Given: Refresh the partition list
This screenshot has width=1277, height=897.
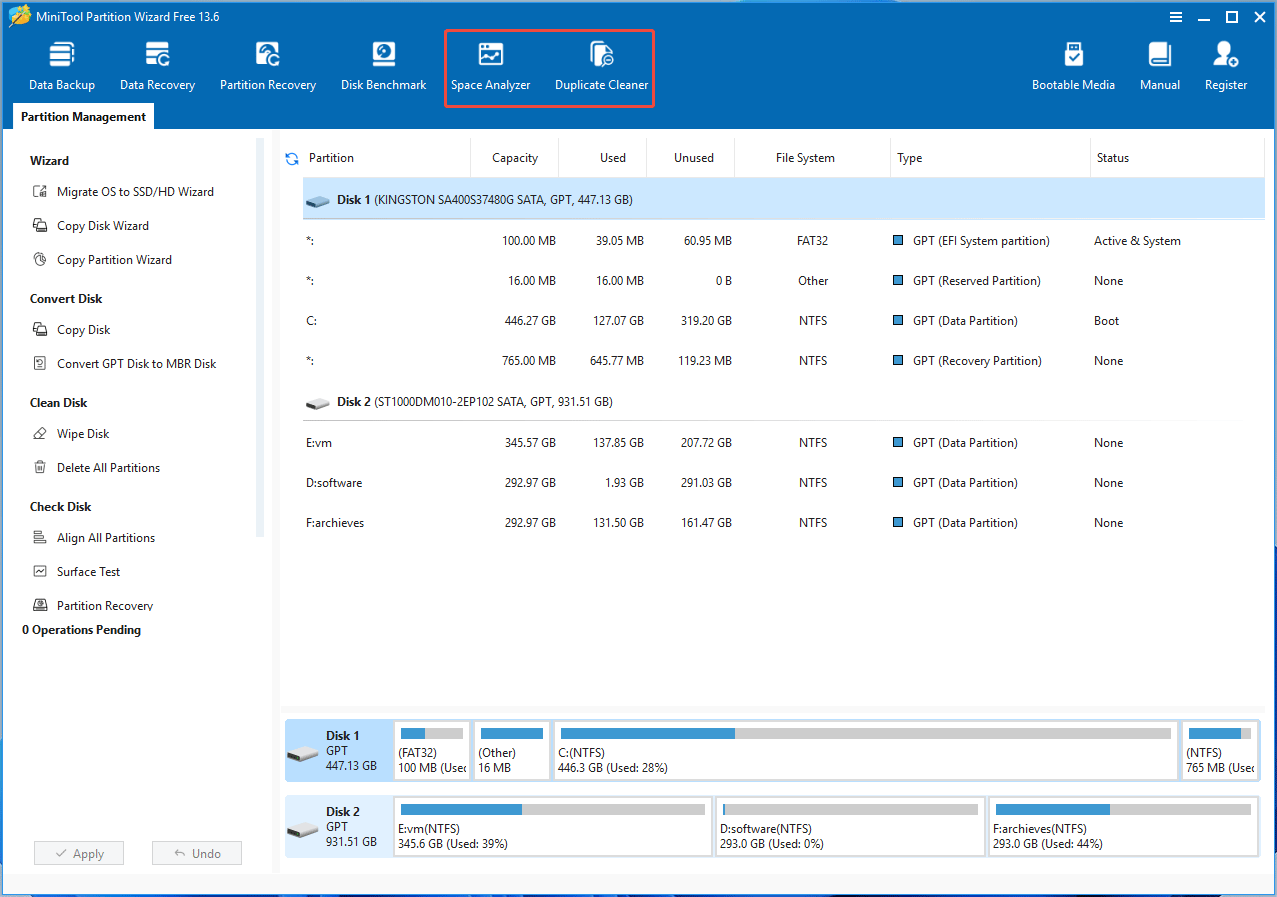Looking at the screenshot, I should (x=291, y=157).
